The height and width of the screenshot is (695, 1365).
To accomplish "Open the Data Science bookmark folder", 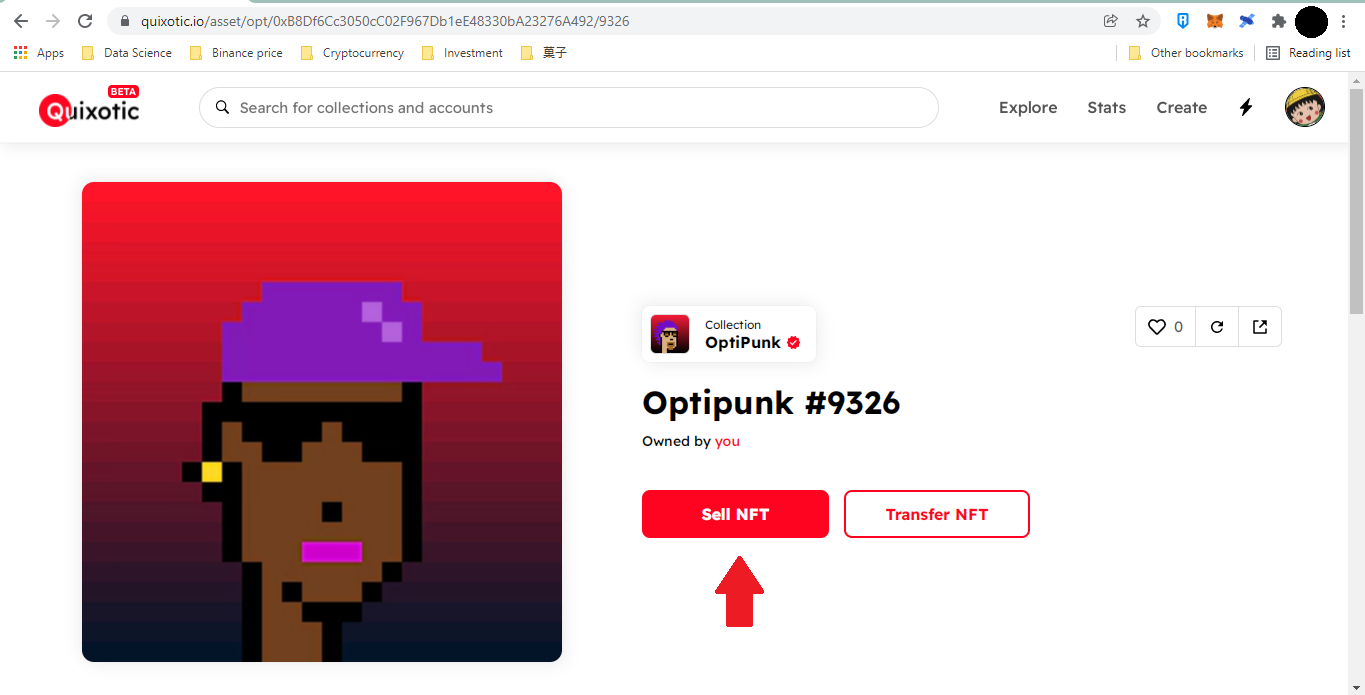I will [x=127, y=53].
